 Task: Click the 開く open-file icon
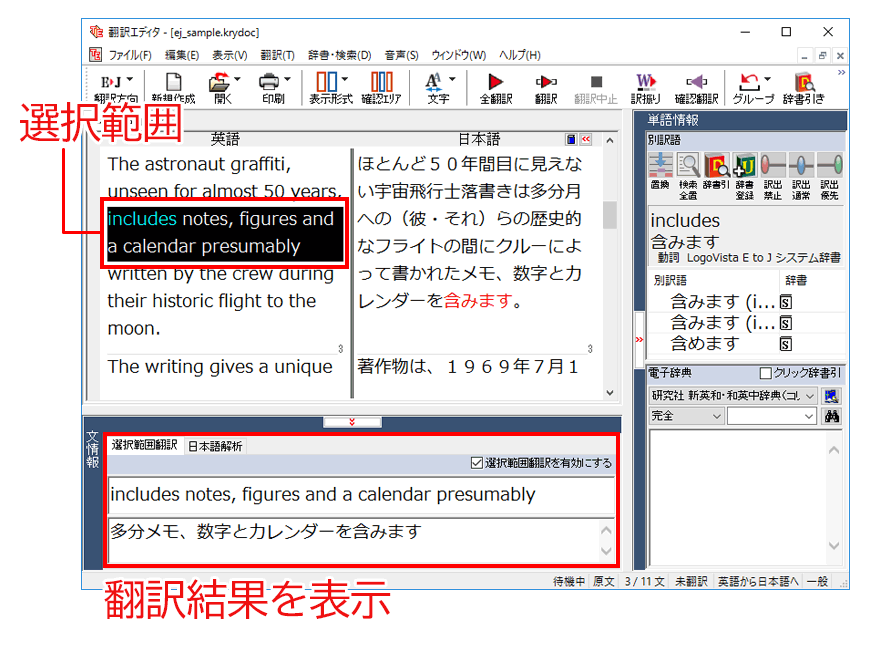219,83
